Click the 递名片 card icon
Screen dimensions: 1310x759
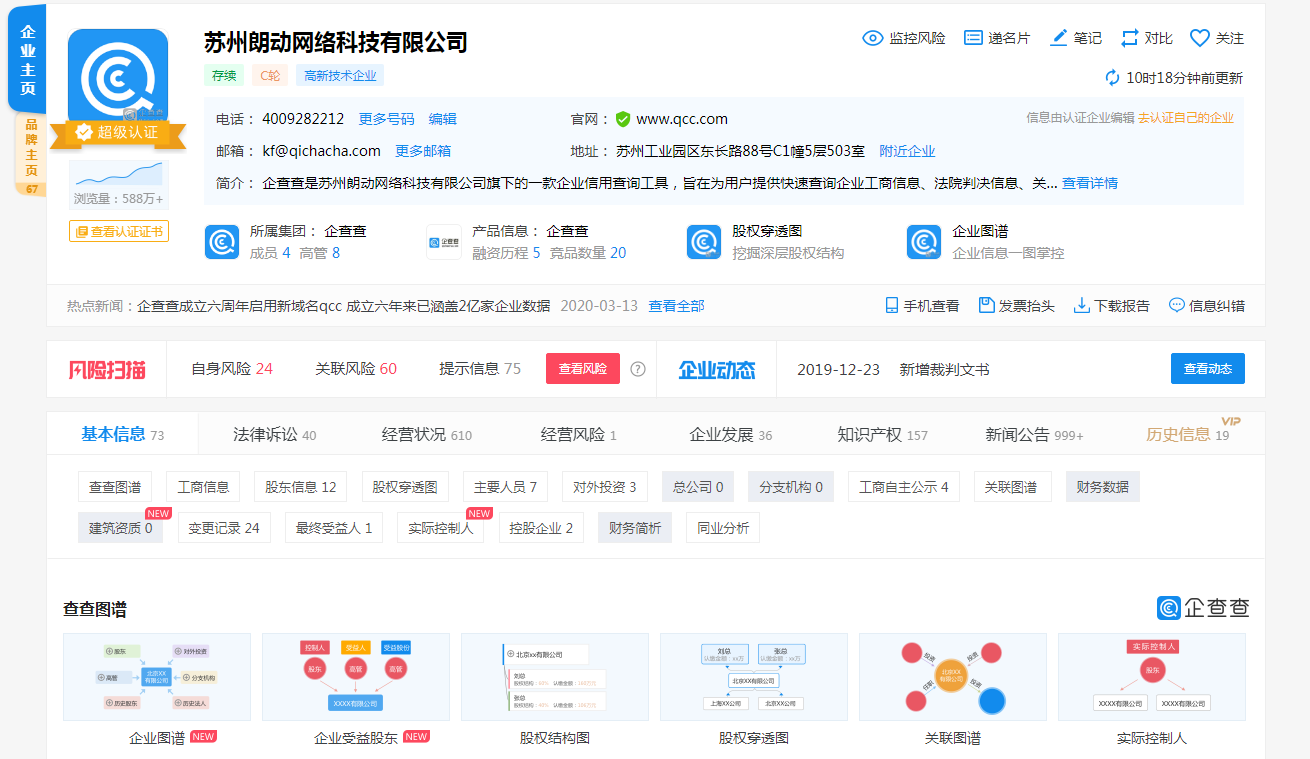973,38
